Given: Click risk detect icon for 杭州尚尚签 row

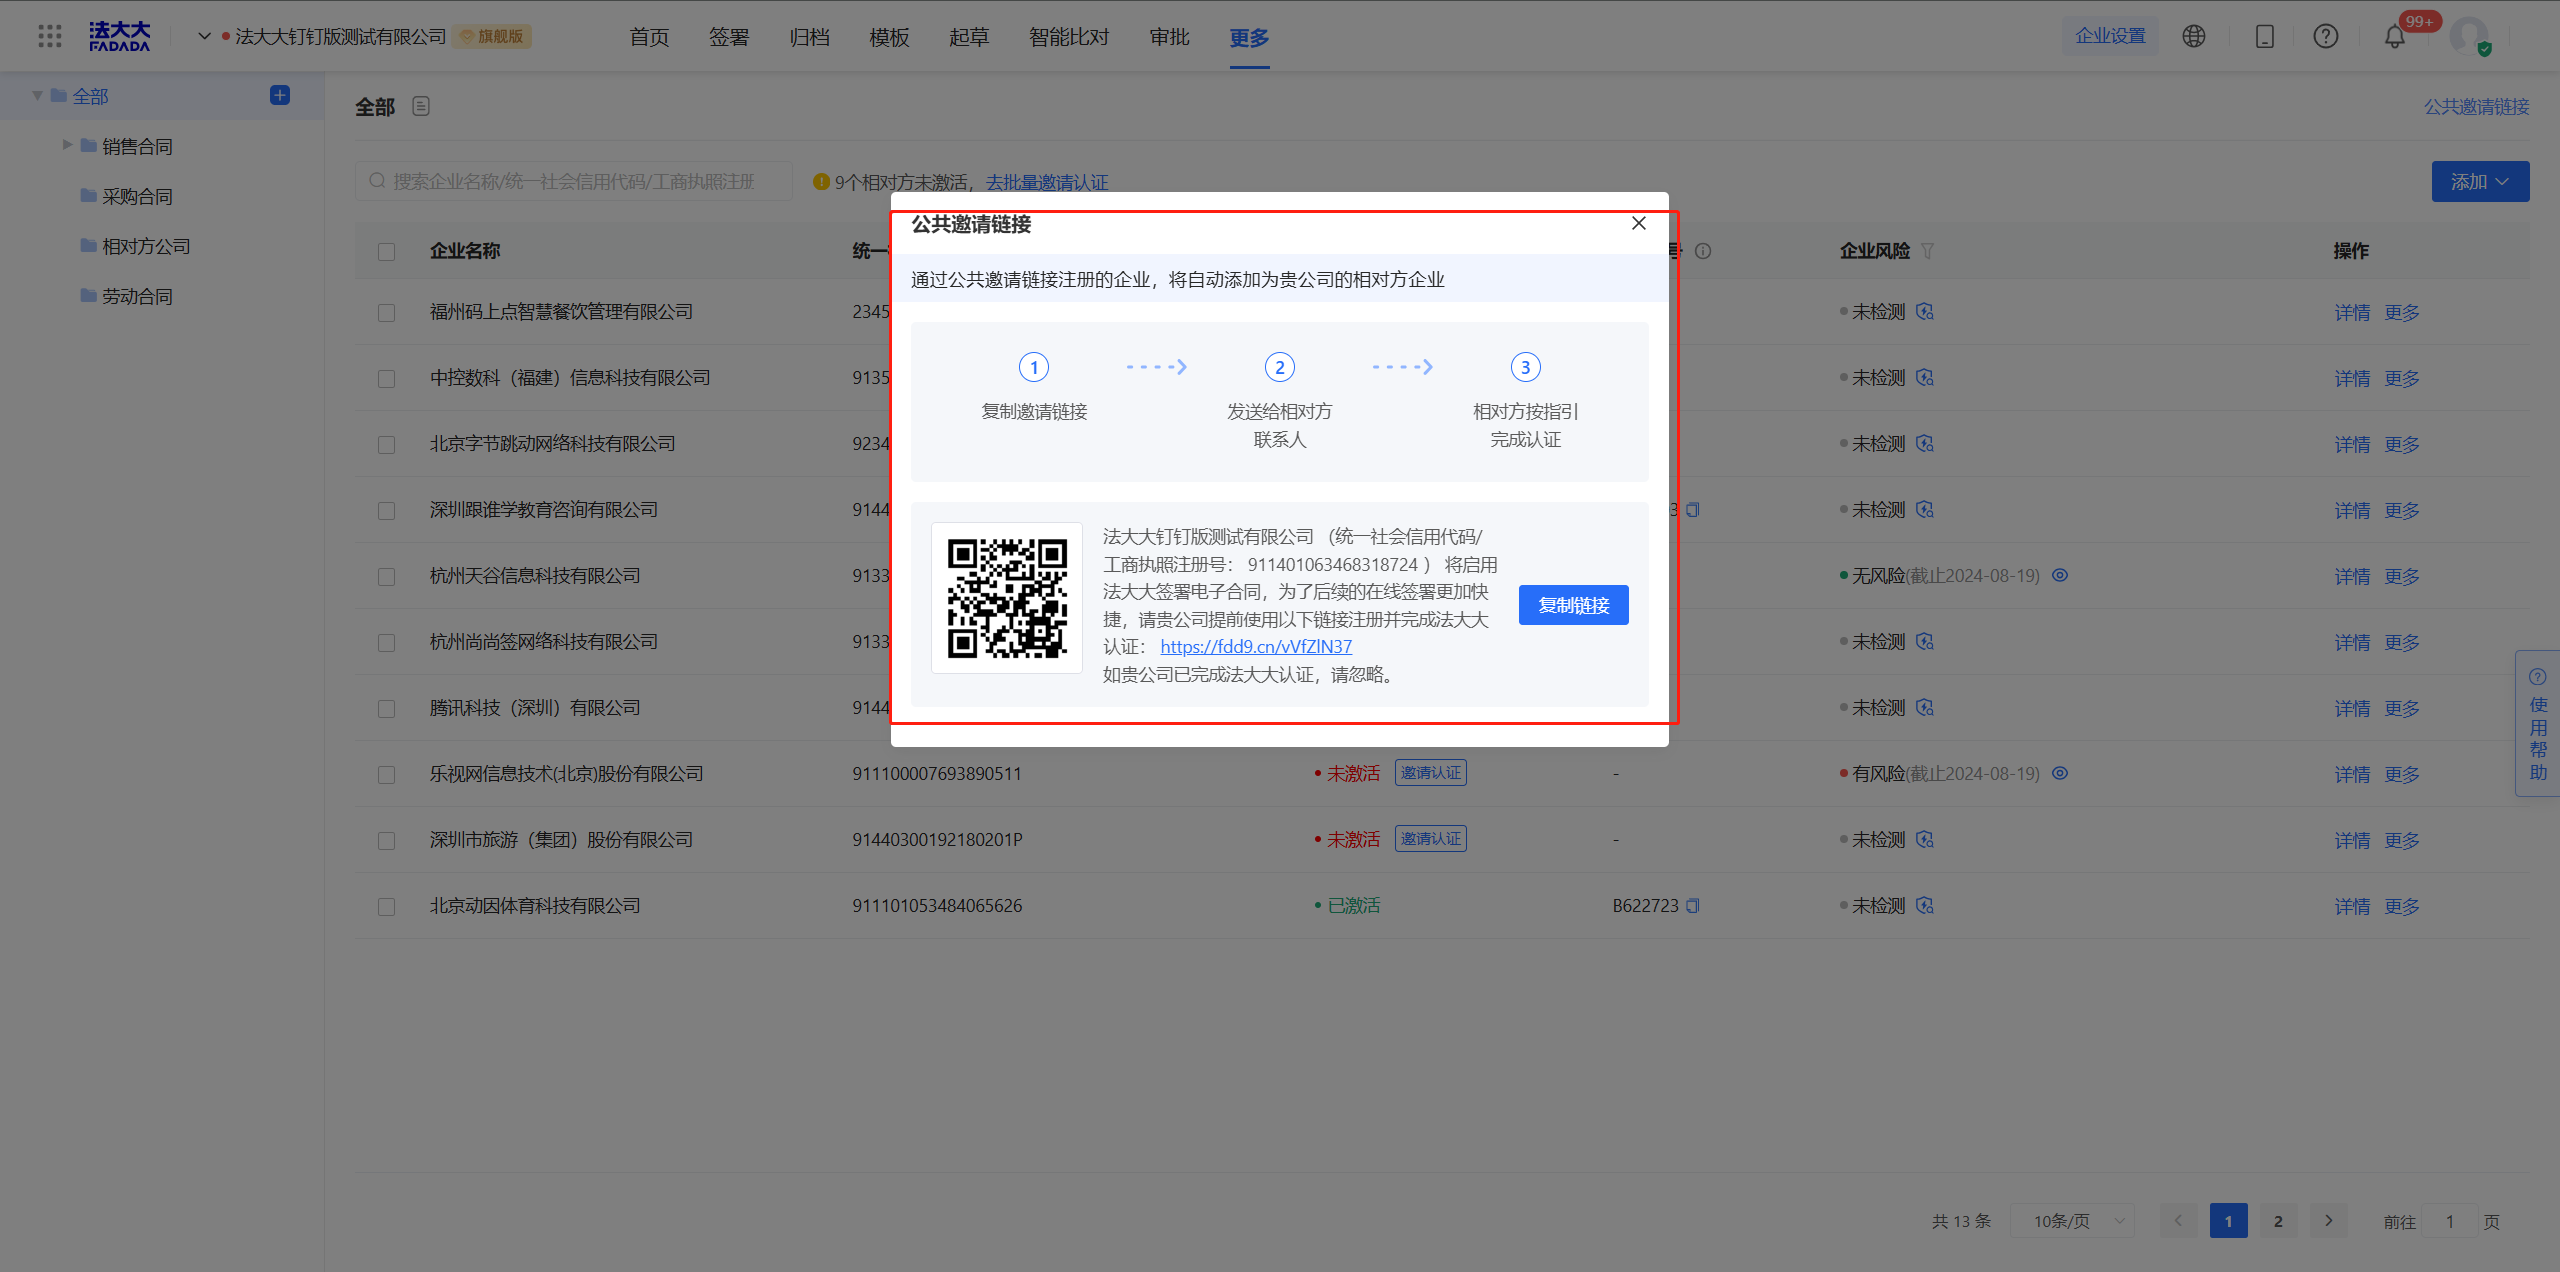Looking at the screenshot, I should (1925, 642).
